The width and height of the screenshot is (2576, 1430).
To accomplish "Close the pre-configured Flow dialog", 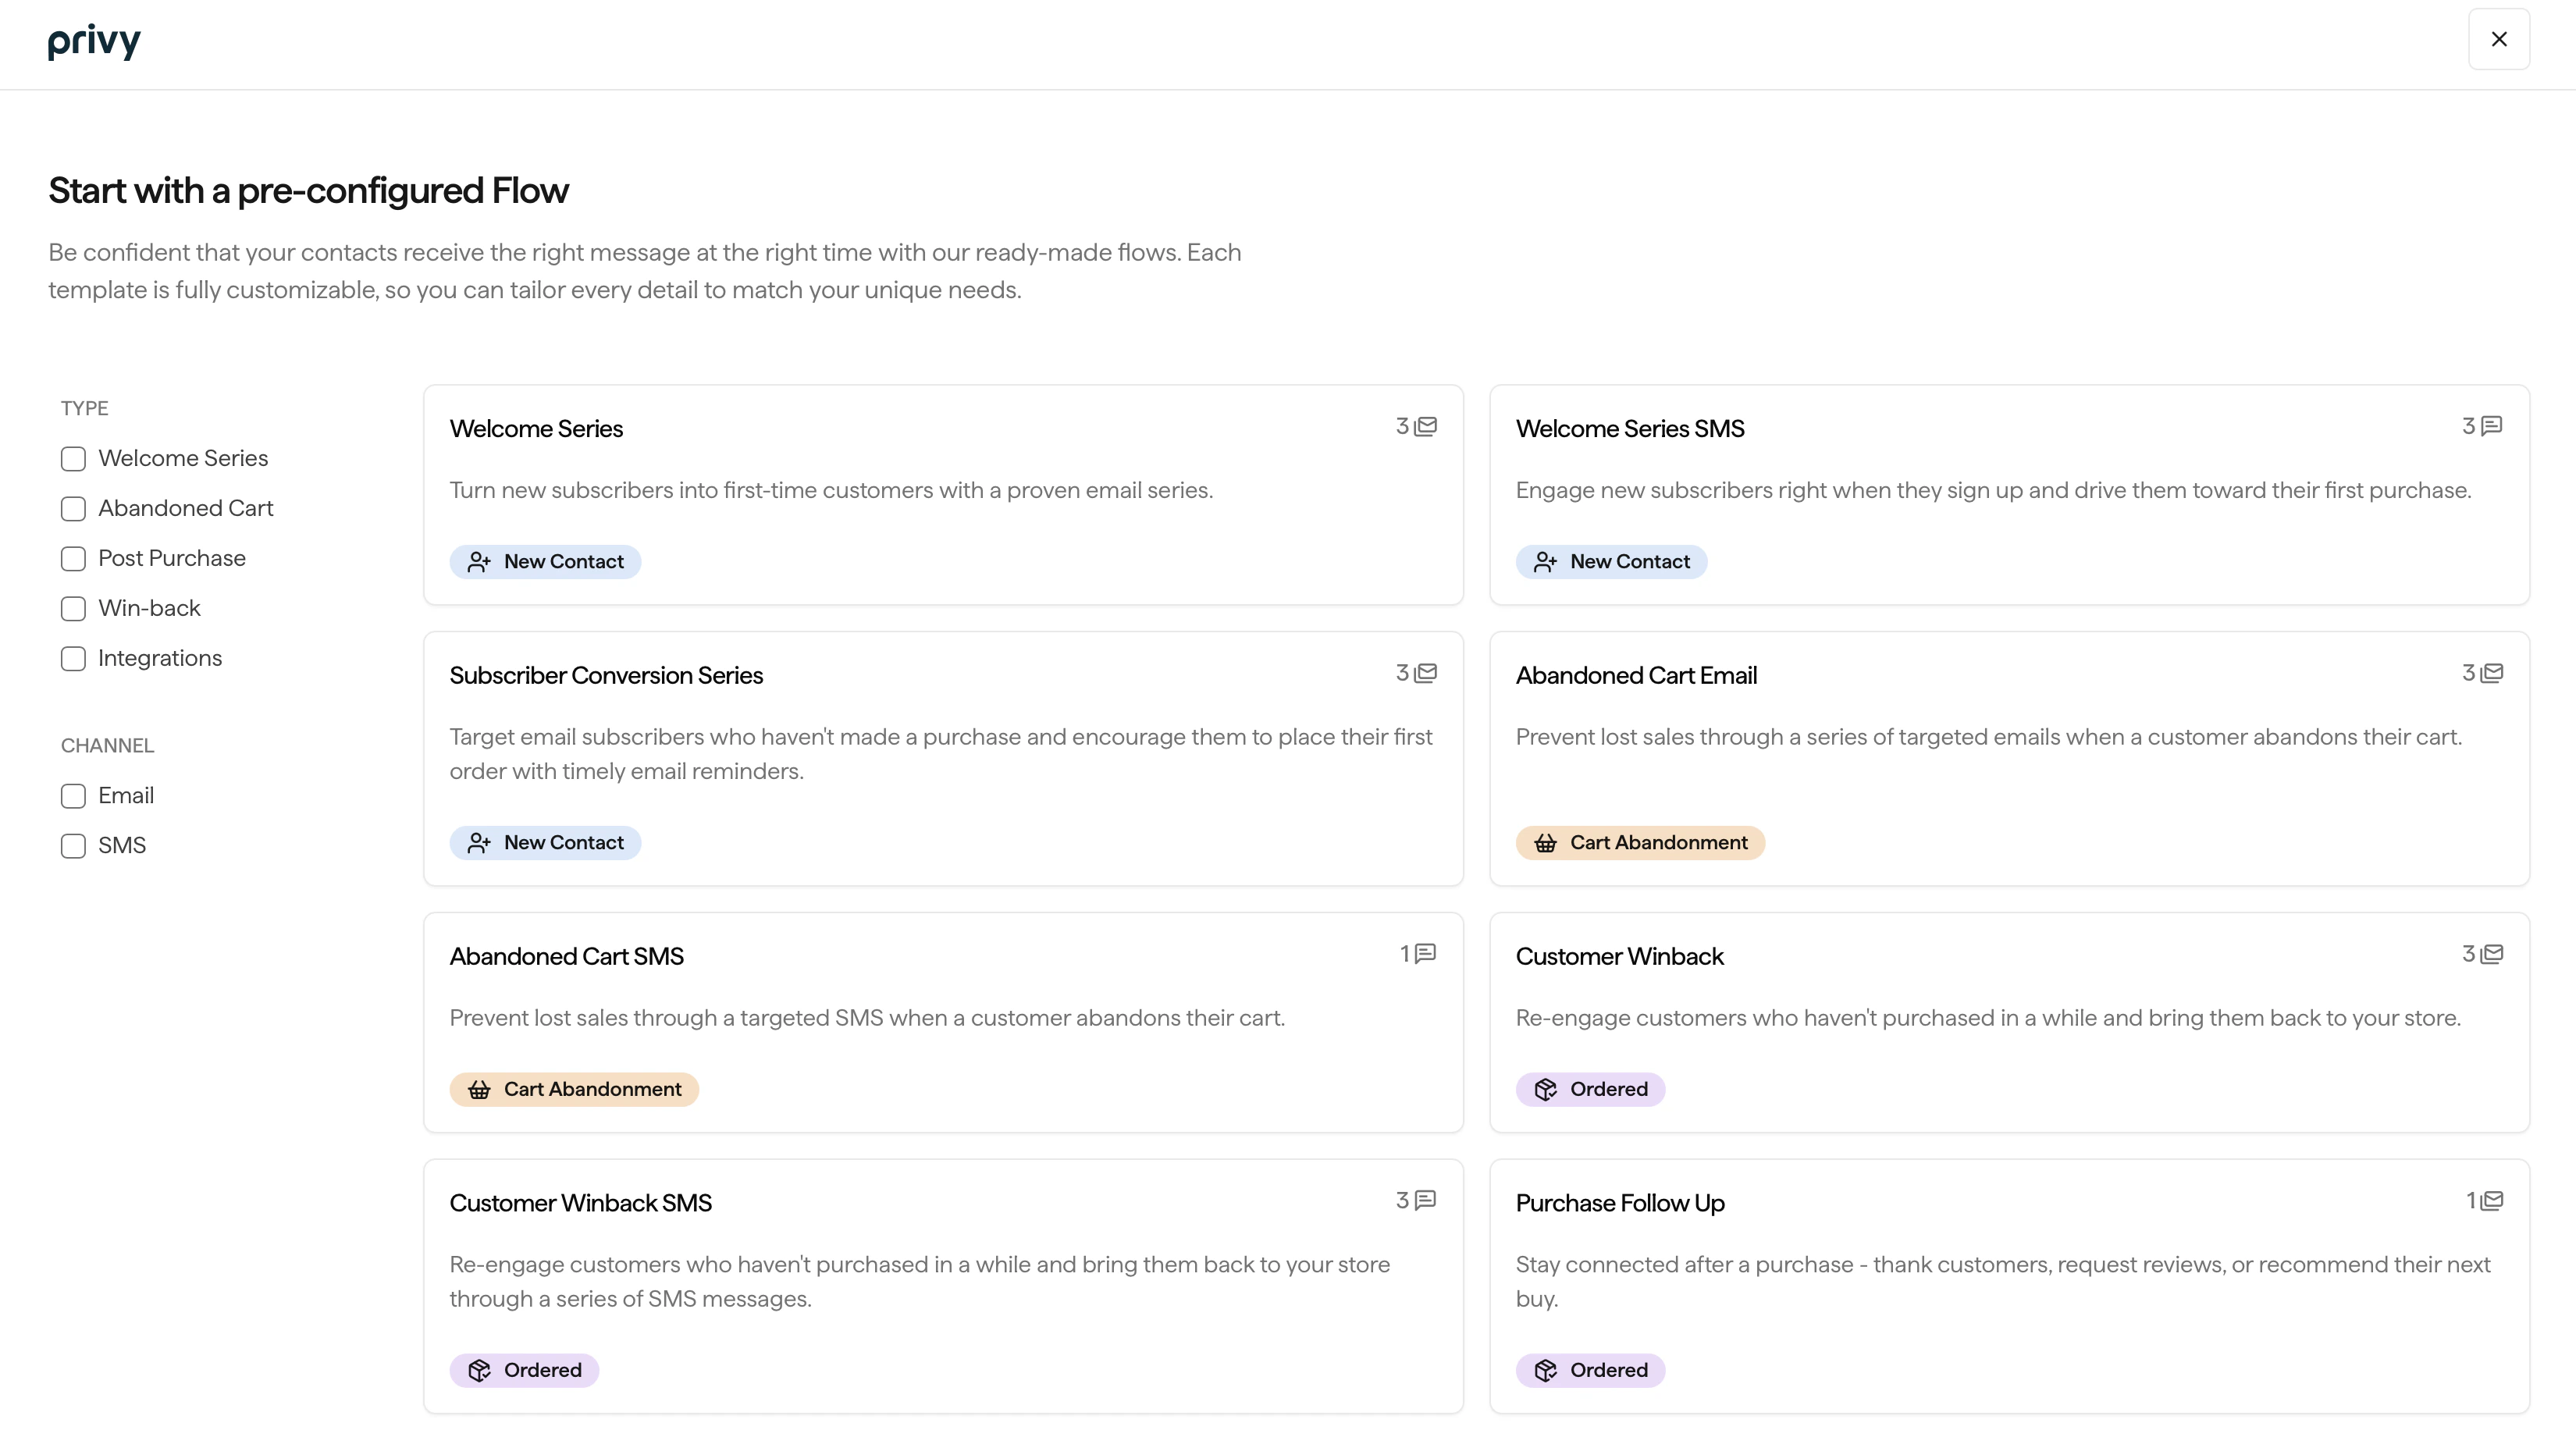I will point(2499,39).
